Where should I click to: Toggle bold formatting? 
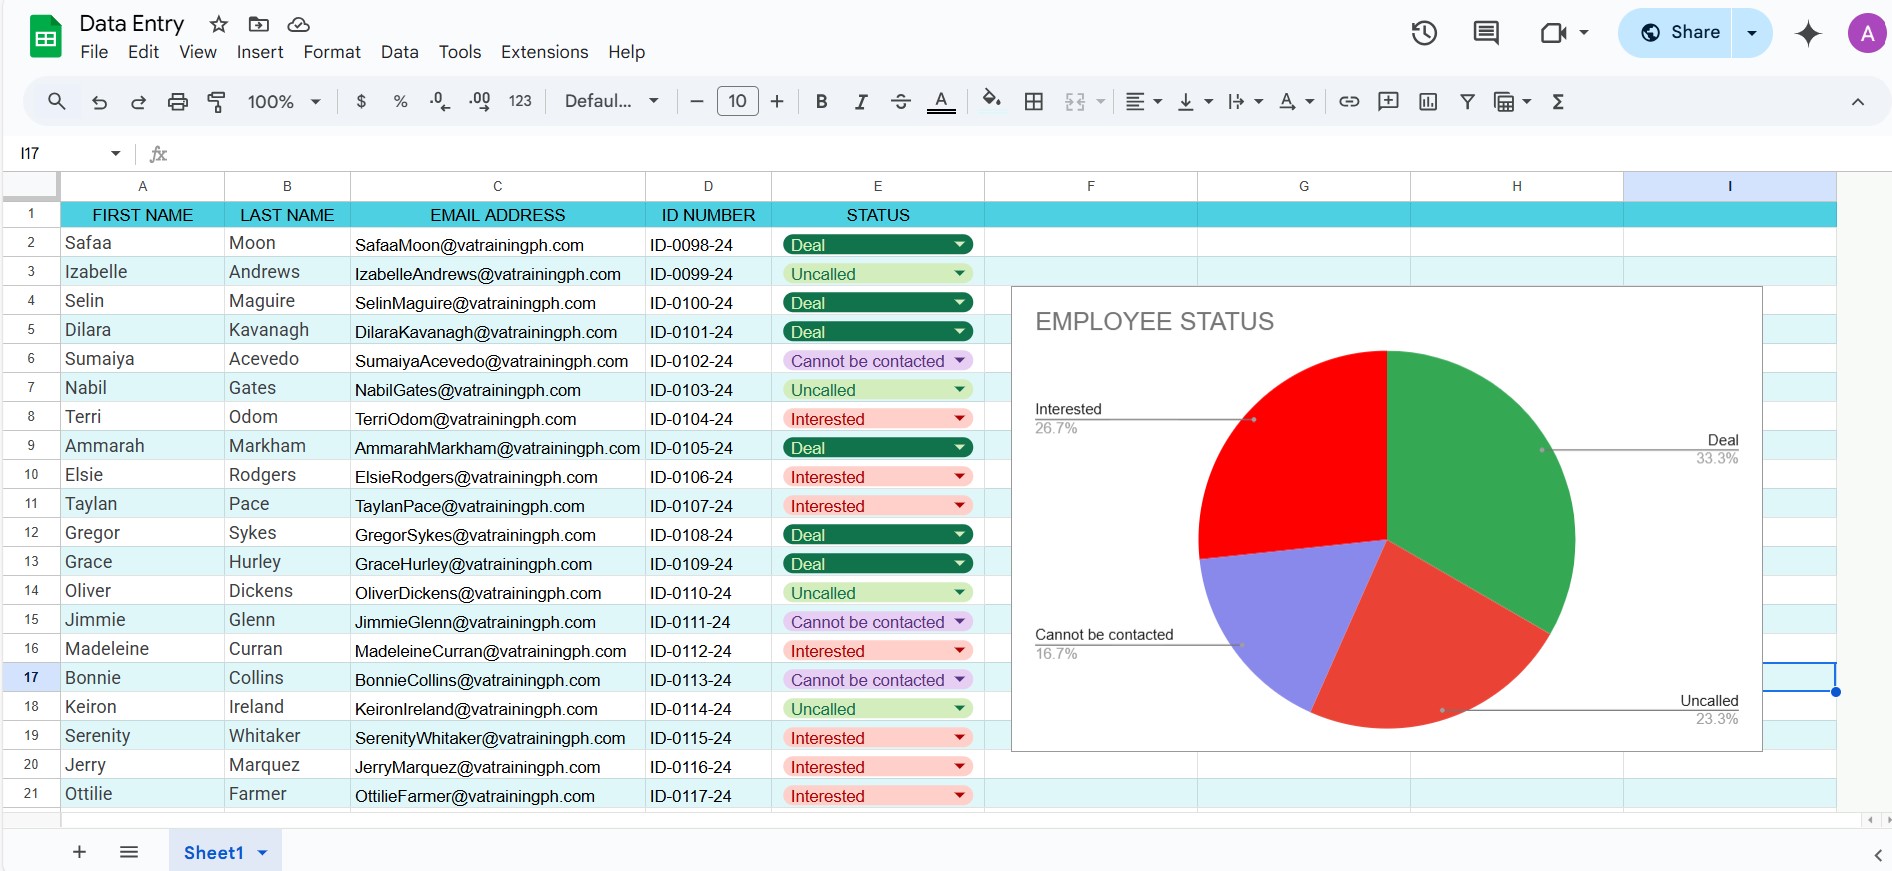pyautogui.click(x=821, y=102)
